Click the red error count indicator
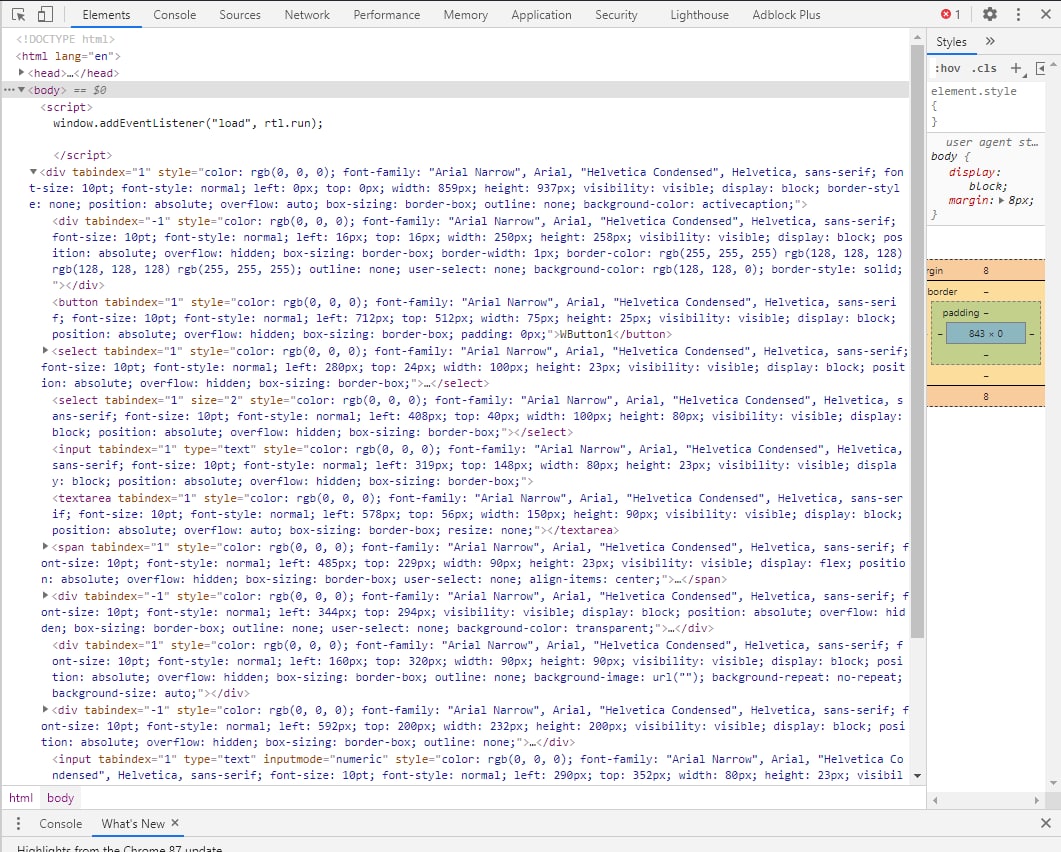This screenshot has width=1061, height=852. (x=951, y=14)
